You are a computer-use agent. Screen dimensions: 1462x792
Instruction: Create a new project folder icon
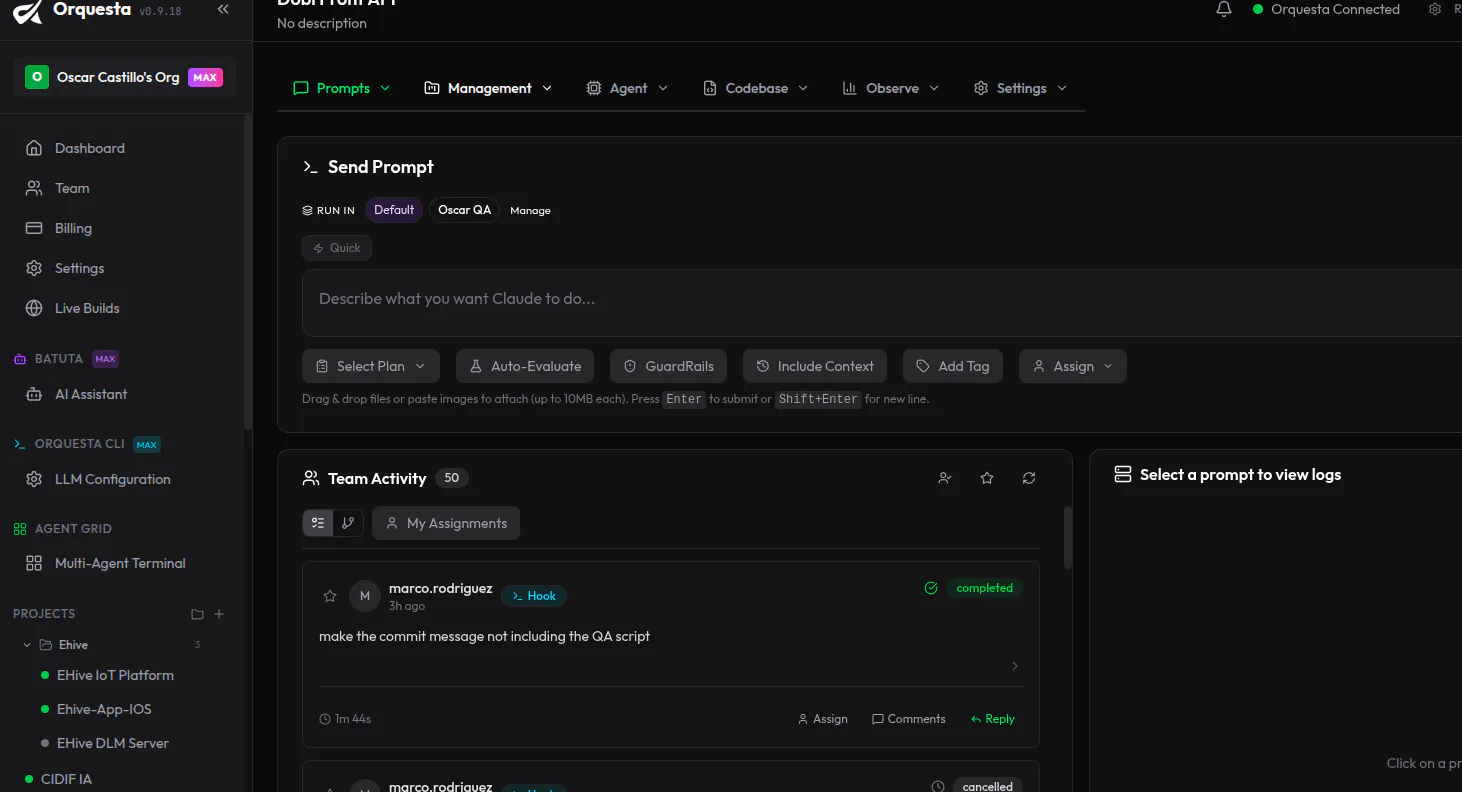pyautogui.click(x=197, y=614)
